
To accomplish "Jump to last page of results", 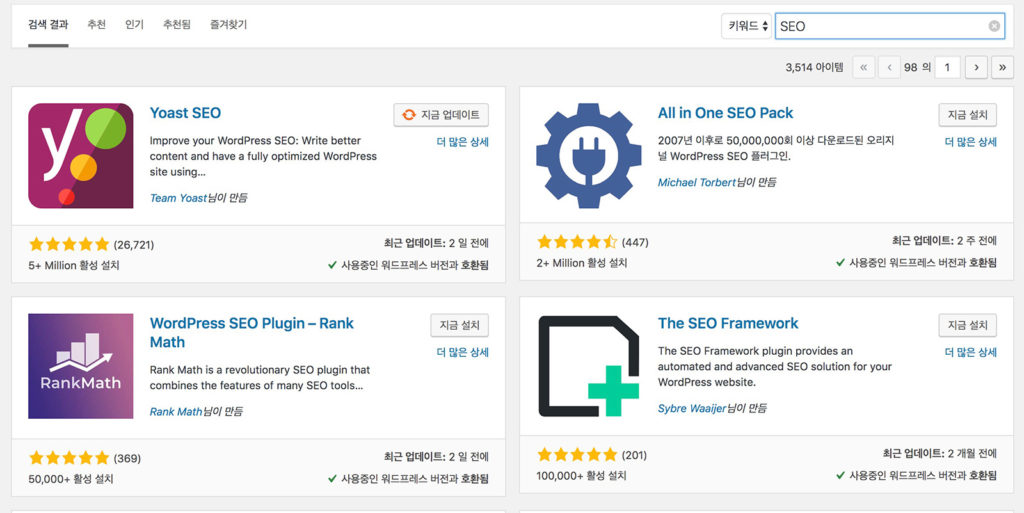I will (1002, 67).
